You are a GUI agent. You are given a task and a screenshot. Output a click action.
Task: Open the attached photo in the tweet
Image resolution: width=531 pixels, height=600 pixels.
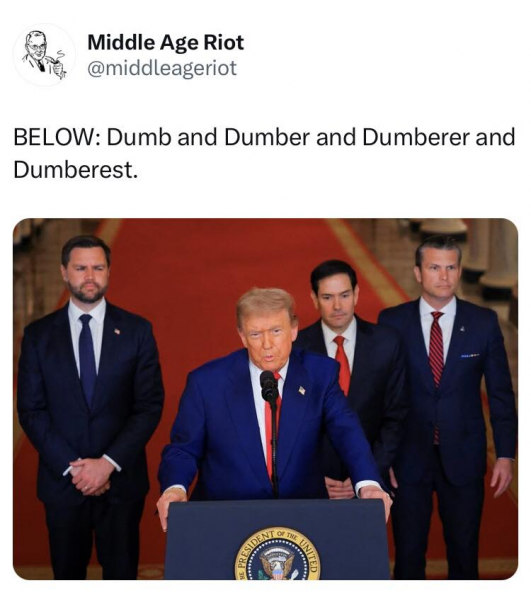266,399
